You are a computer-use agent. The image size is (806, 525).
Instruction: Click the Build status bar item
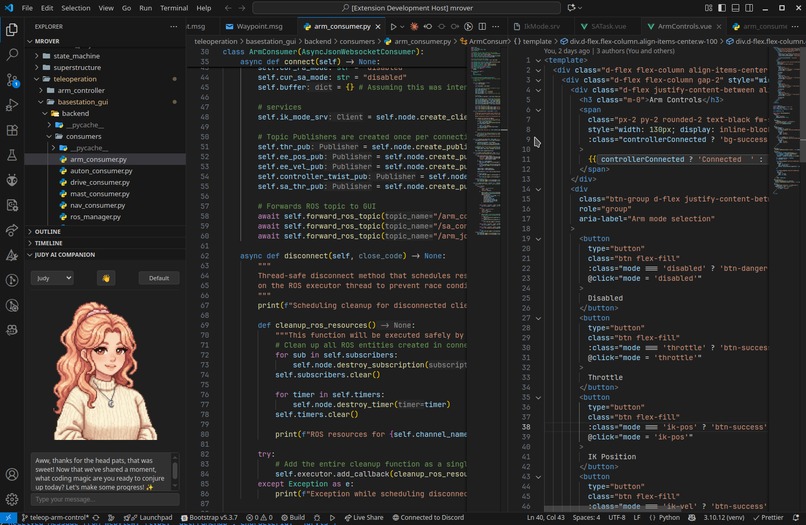pyautogui.click(x=293, y=518)
